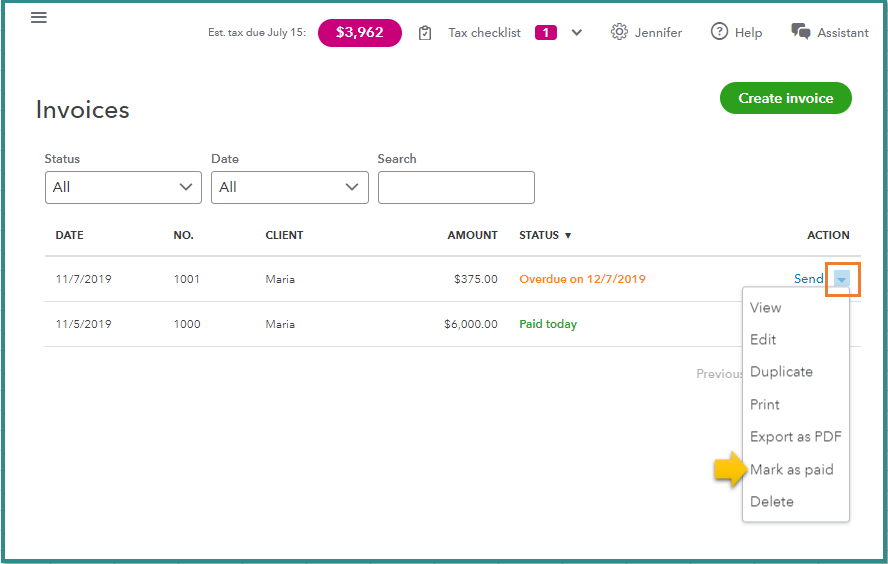888x564 pixels.
Task: Sort by the Status column header
Action: pyautogui.click(x=545, y=236)
